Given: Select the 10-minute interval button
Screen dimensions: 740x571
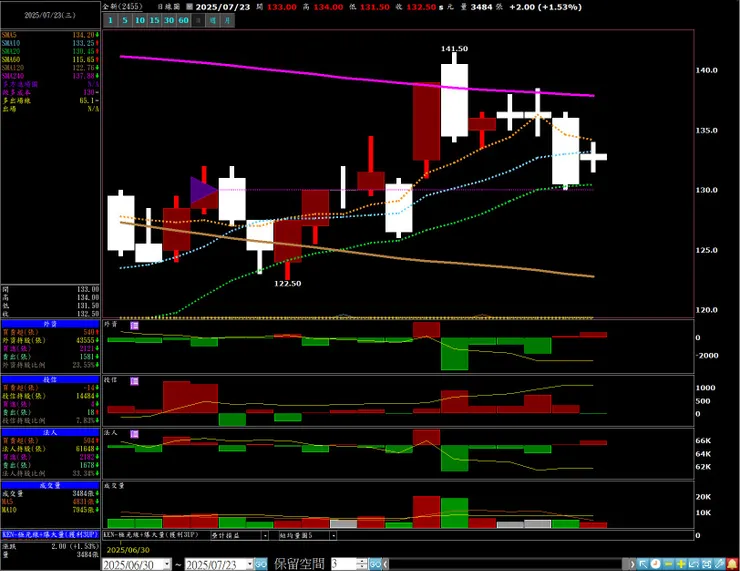Looking at the screenshot, I should click(x=140, y=20).
